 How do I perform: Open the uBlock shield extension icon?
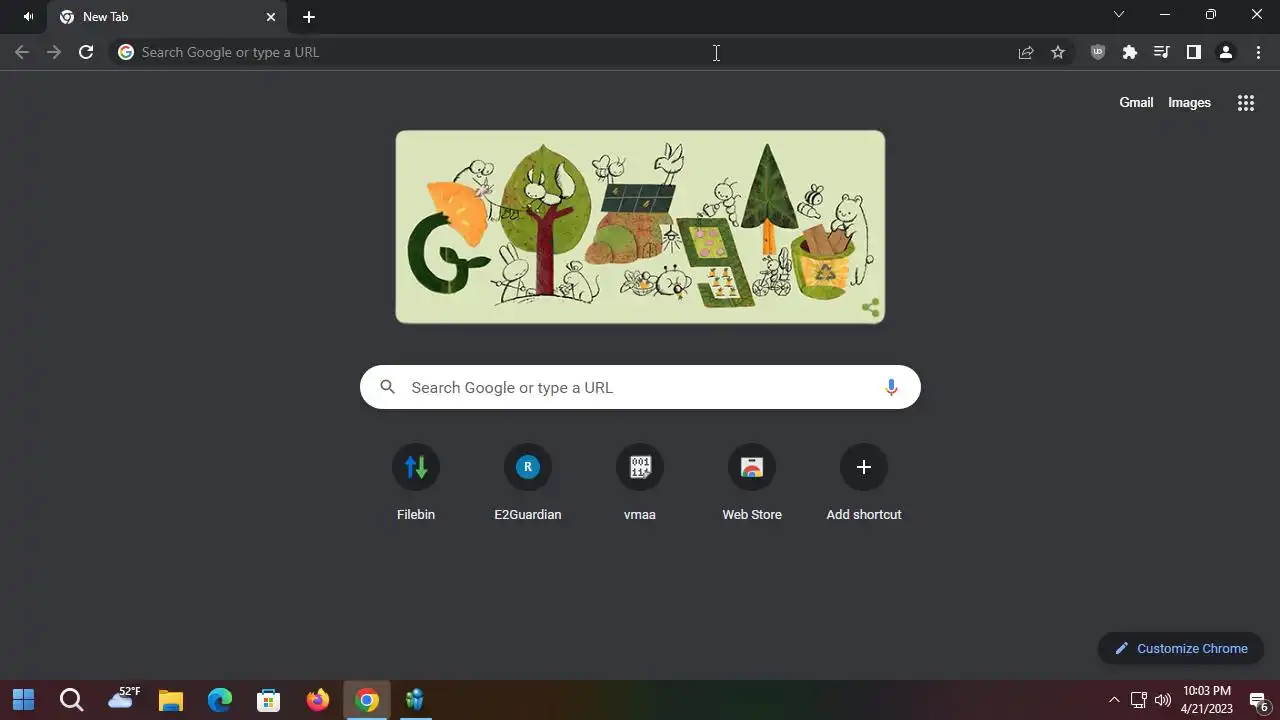point(1098,52)
